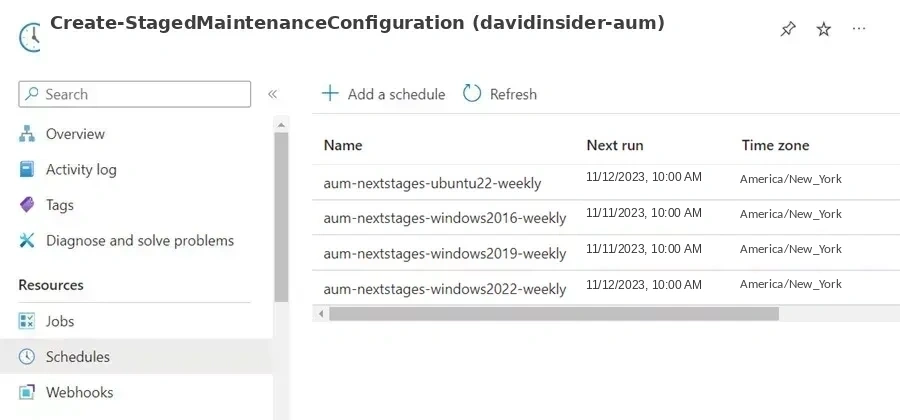Click the magnifier icon in Search box
900x420 pixels.
point(33,94)
